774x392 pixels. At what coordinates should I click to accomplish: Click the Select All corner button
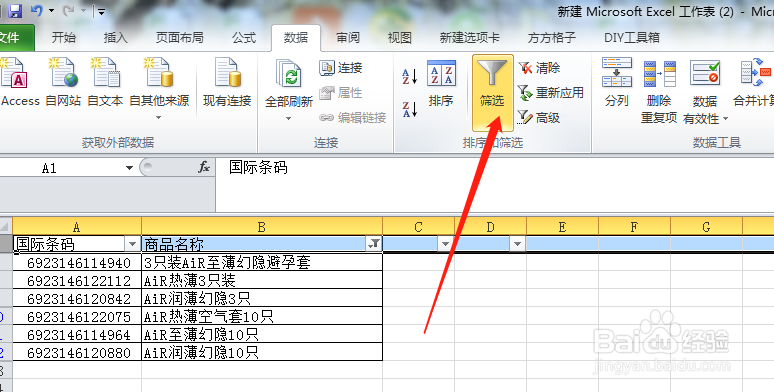click(5, 227)
